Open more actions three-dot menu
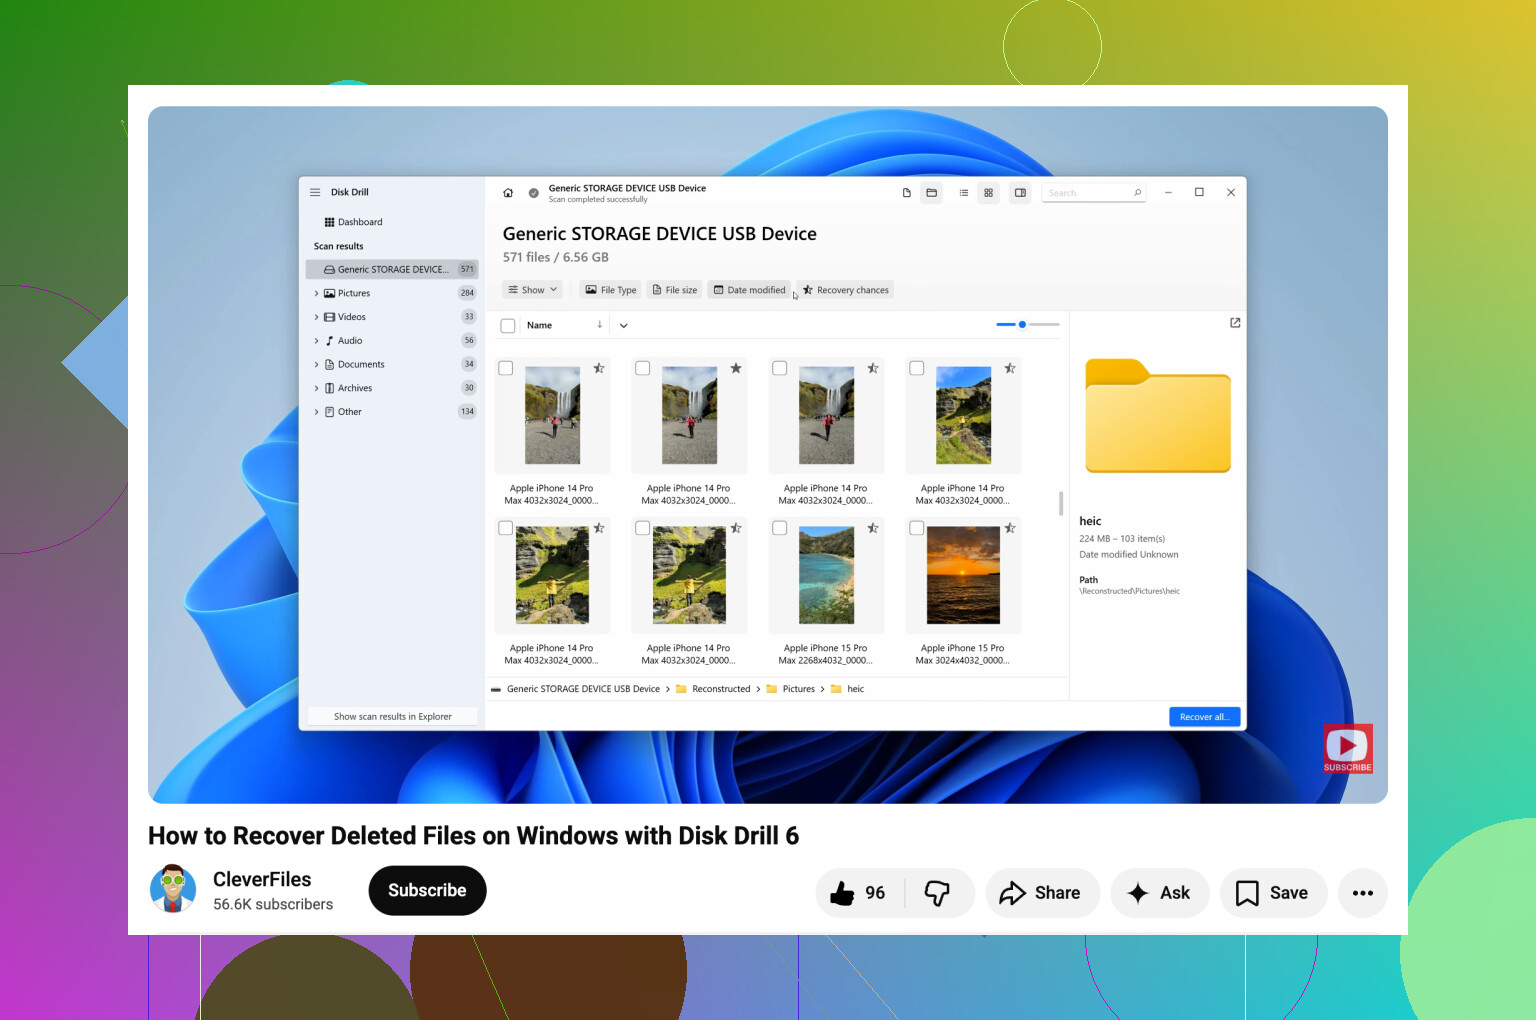 1363,893
